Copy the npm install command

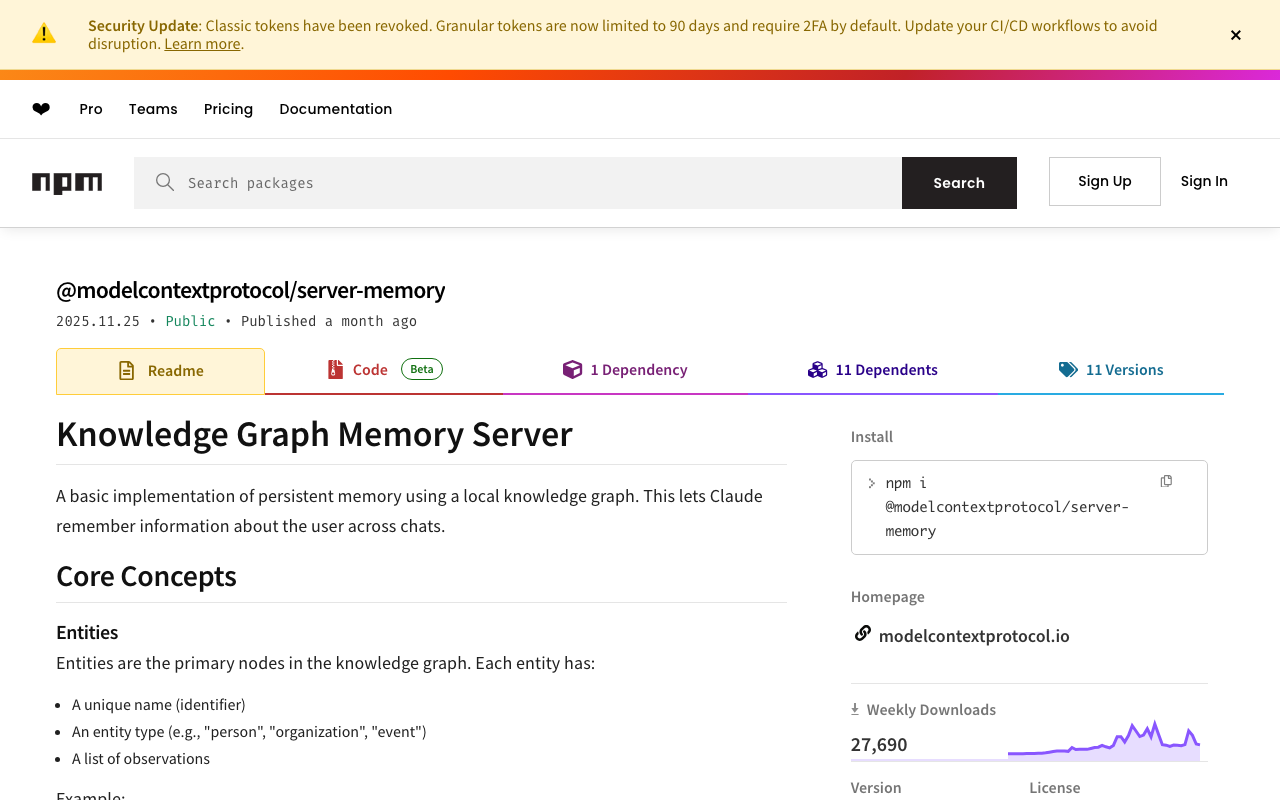1166,482
